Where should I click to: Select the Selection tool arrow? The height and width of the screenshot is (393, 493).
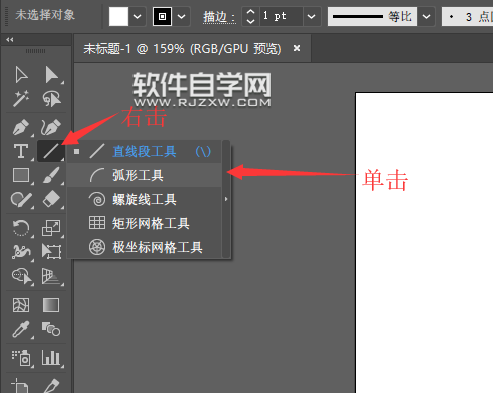coord(21,75)
